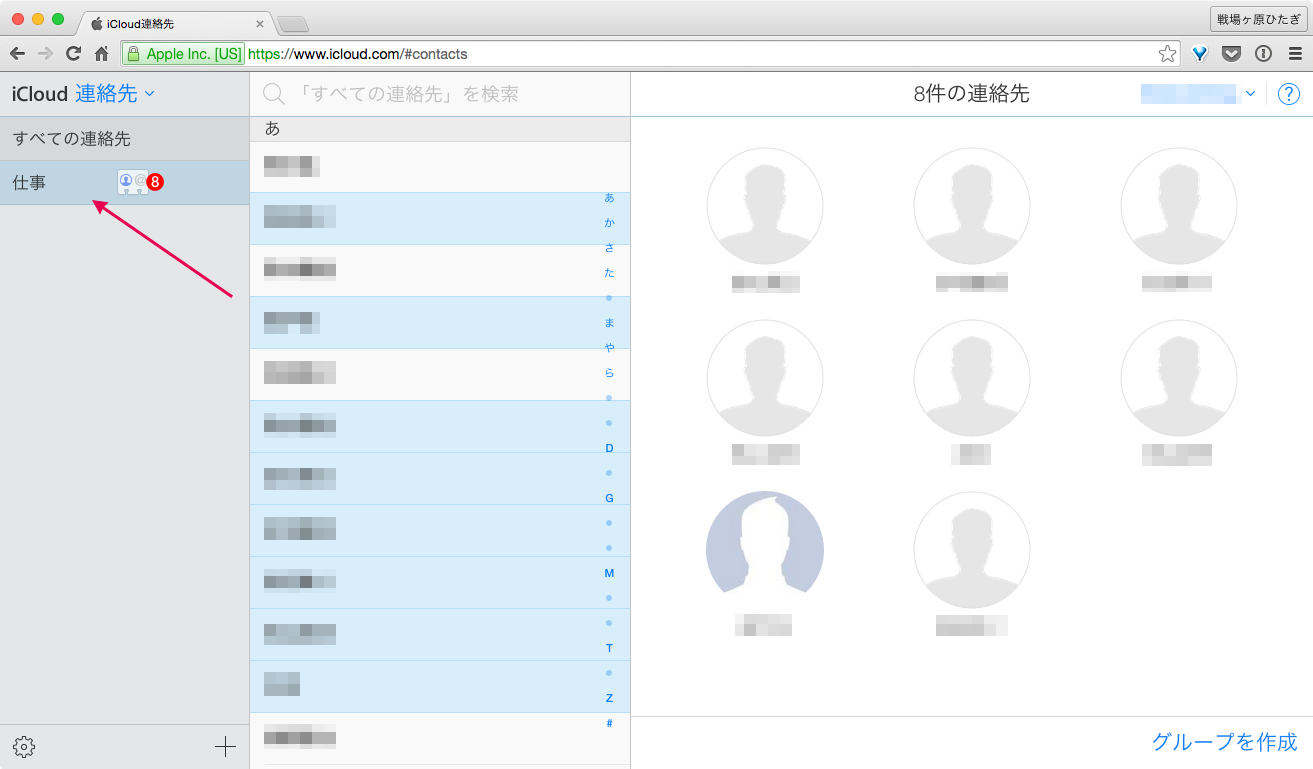Click the circular 1Password extension icon

tap(1264, 54)
